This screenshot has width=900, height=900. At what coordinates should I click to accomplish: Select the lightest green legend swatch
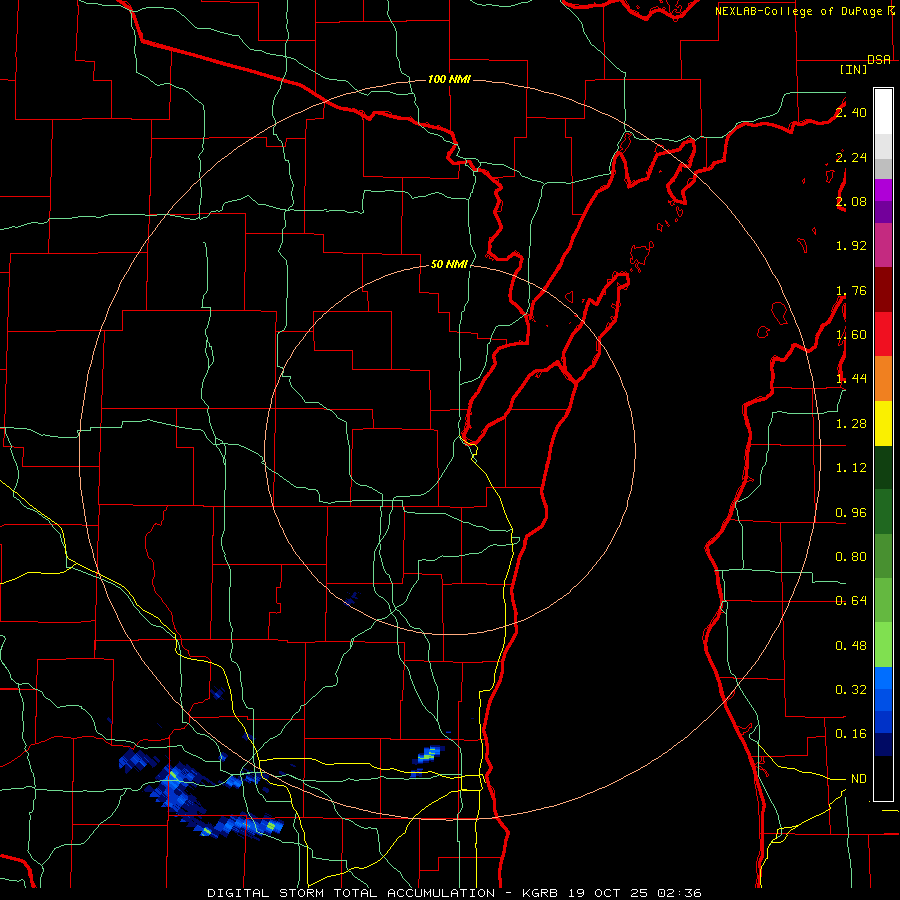pyautogui.click(x=883, y=645)
